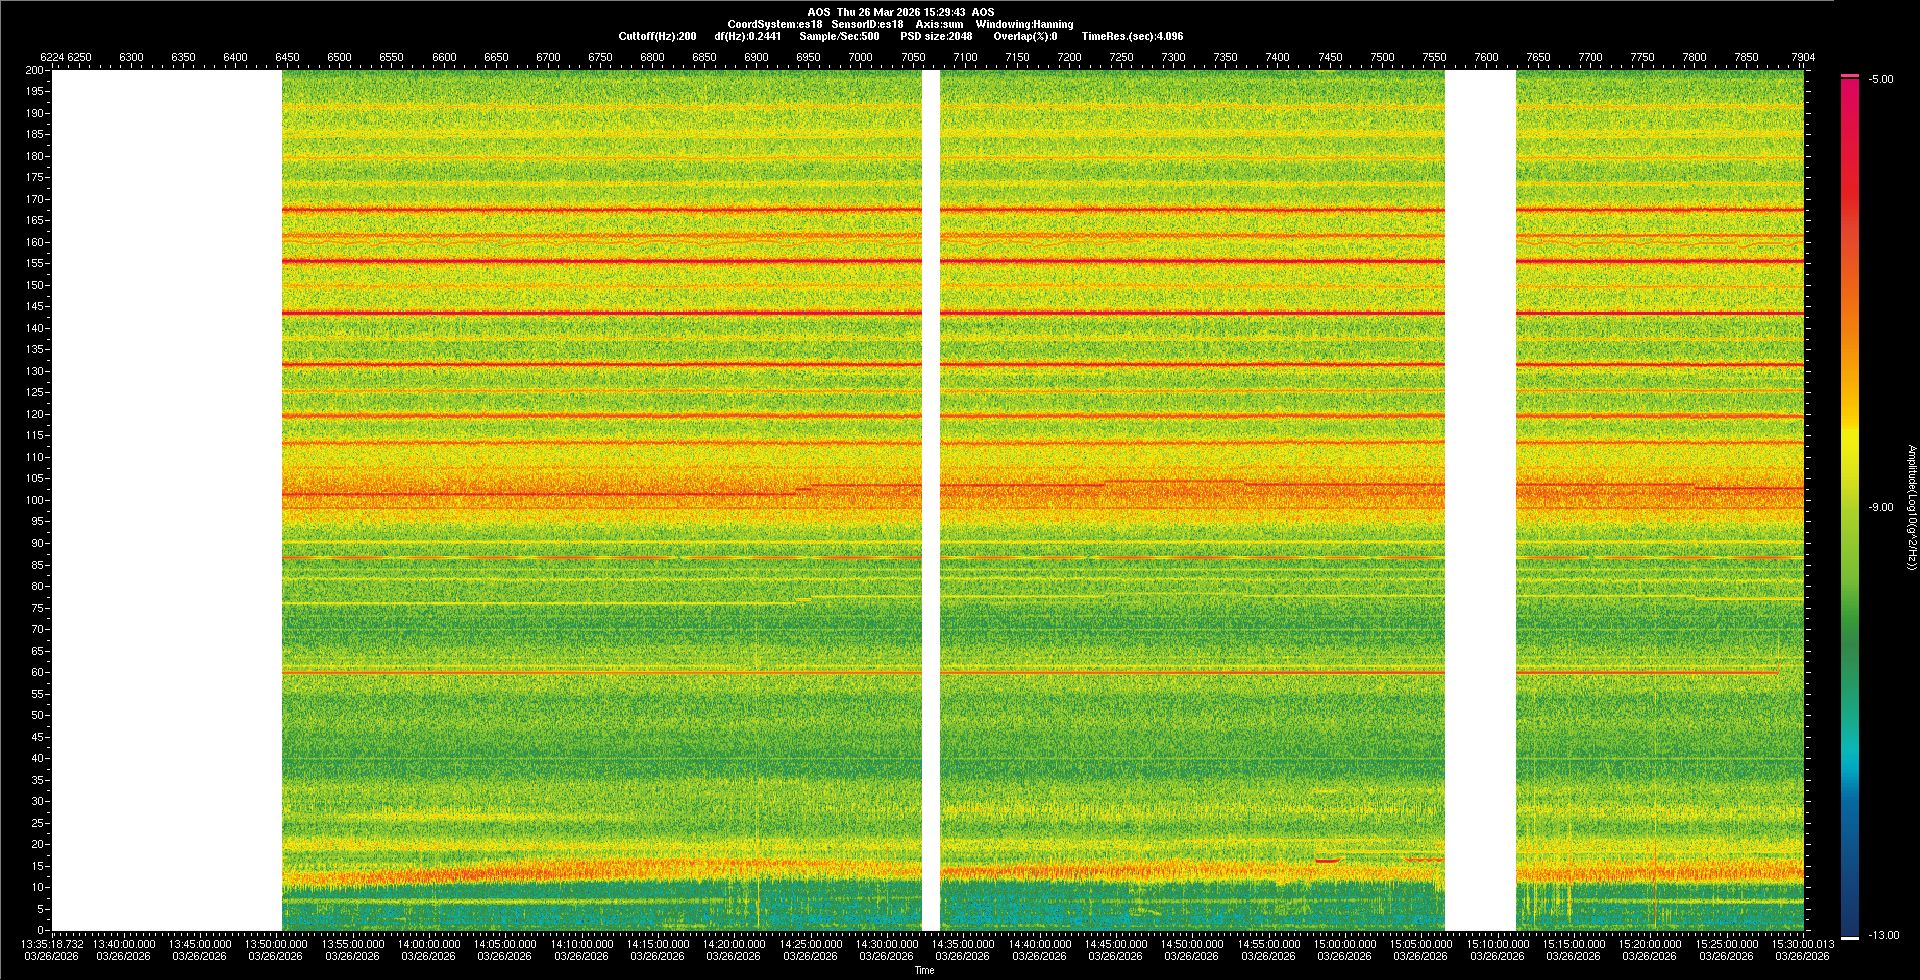Click the Windowing:Hanning header text

click(1024, 24)
